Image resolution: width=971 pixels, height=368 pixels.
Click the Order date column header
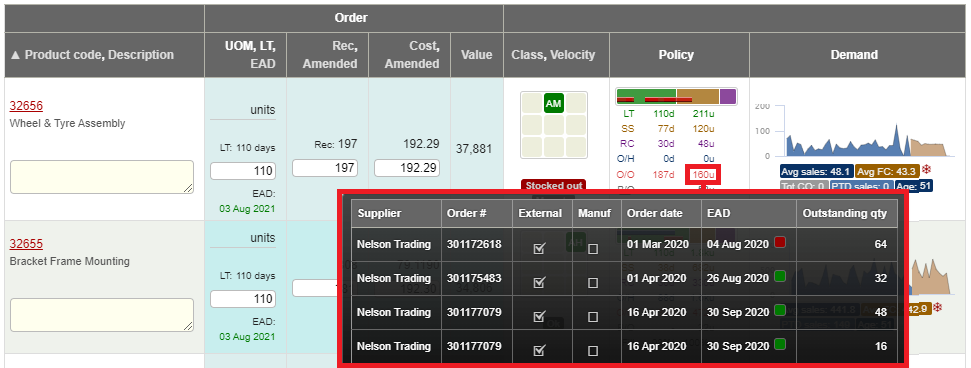655,213
